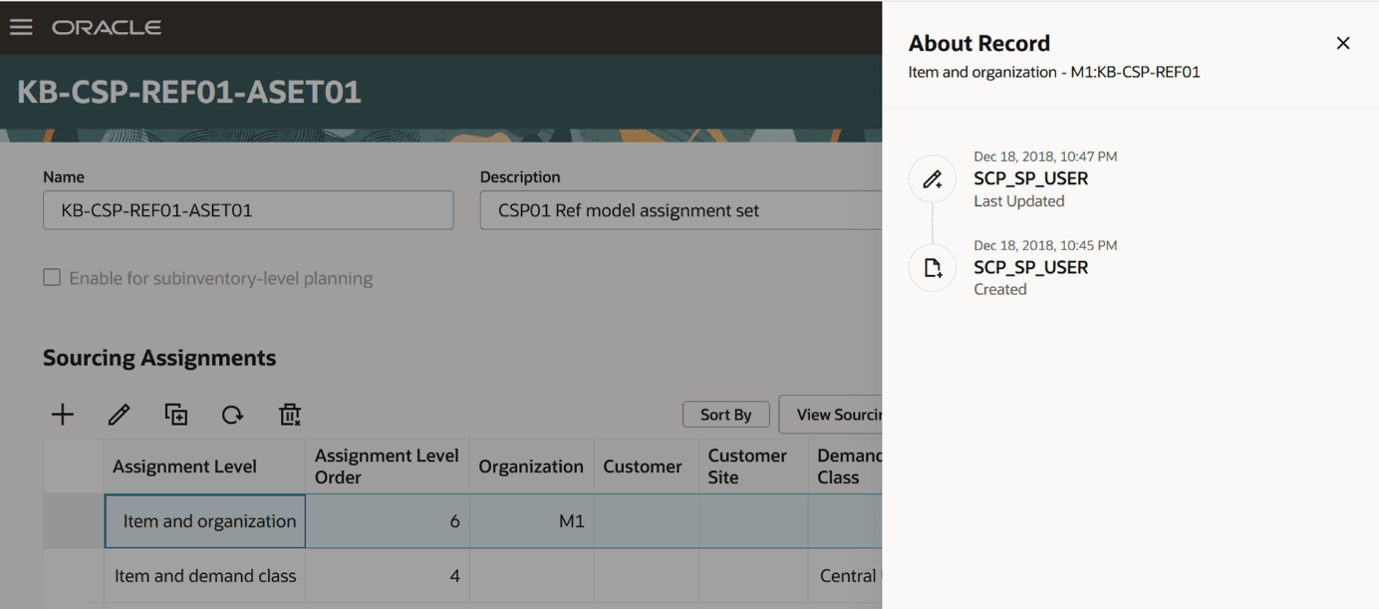Screen dimensions: 1379x609
Task: Click the KB-CSP-REF01-ASET01 page title
Action: point(189,92)
